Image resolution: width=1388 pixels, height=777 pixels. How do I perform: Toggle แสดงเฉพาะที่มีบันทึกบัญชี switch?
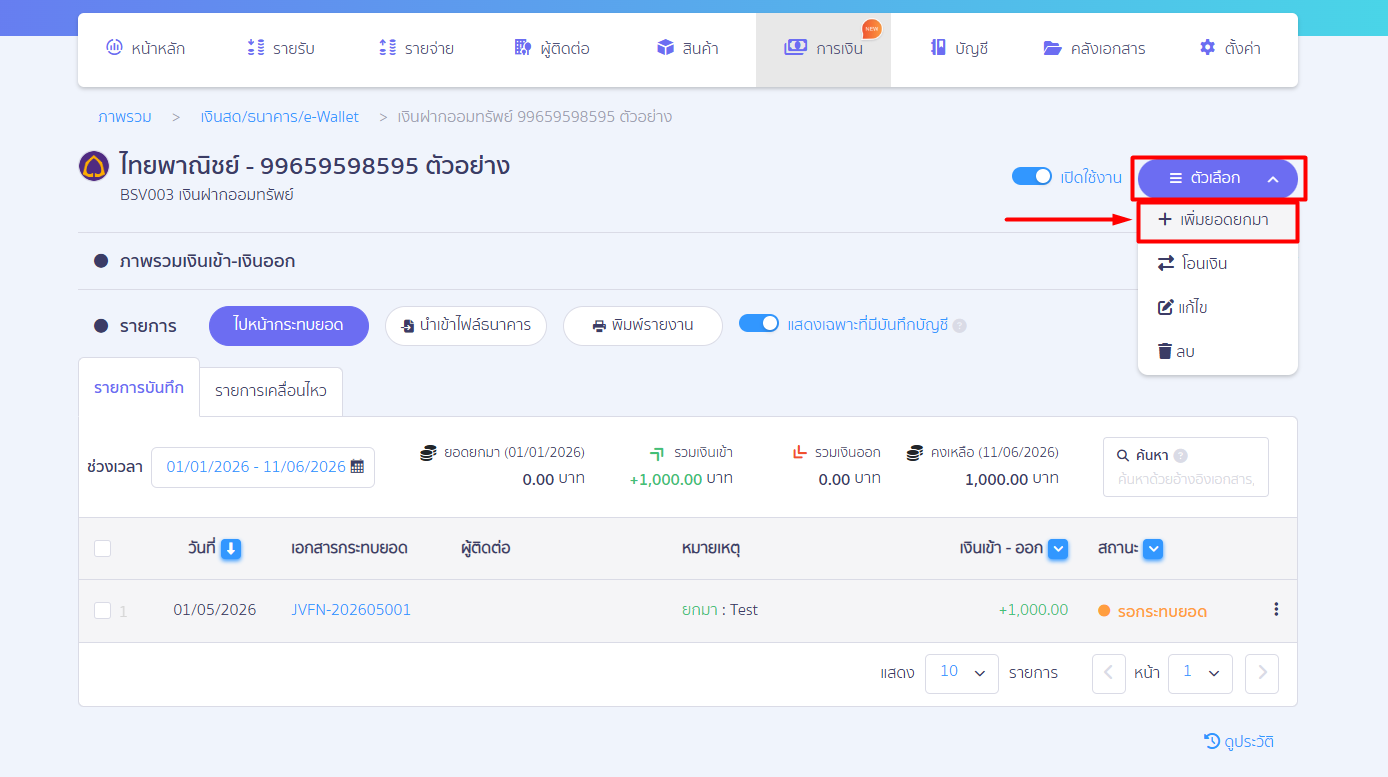(x=759, y=324)
